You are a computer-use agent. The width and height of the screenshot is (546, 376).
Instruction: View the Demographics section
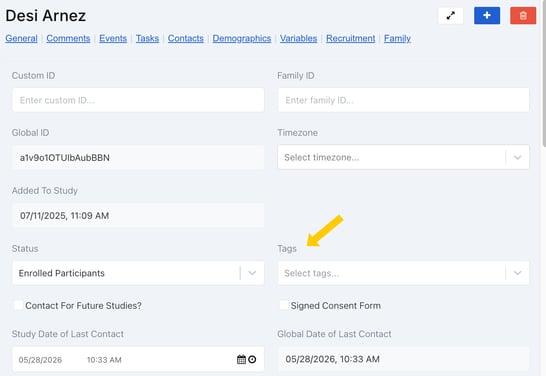(242, 38)
